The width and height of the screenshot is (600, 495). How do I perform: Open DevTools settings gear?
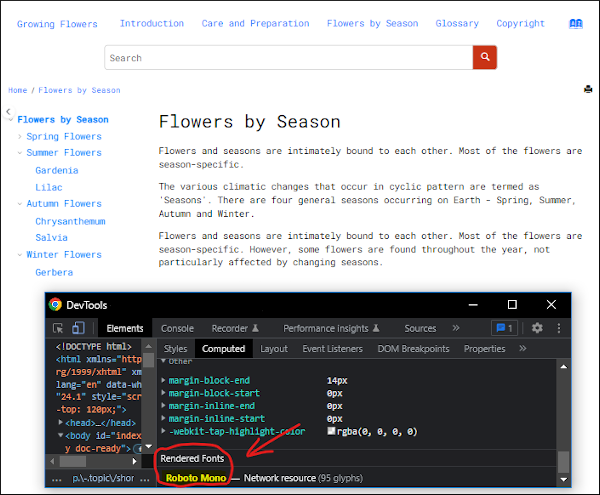pos(537,328)
